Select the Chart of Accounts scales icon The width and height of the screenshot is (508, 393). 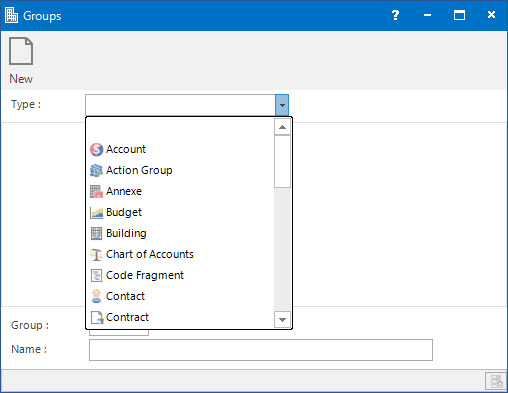tap(97, 254)
